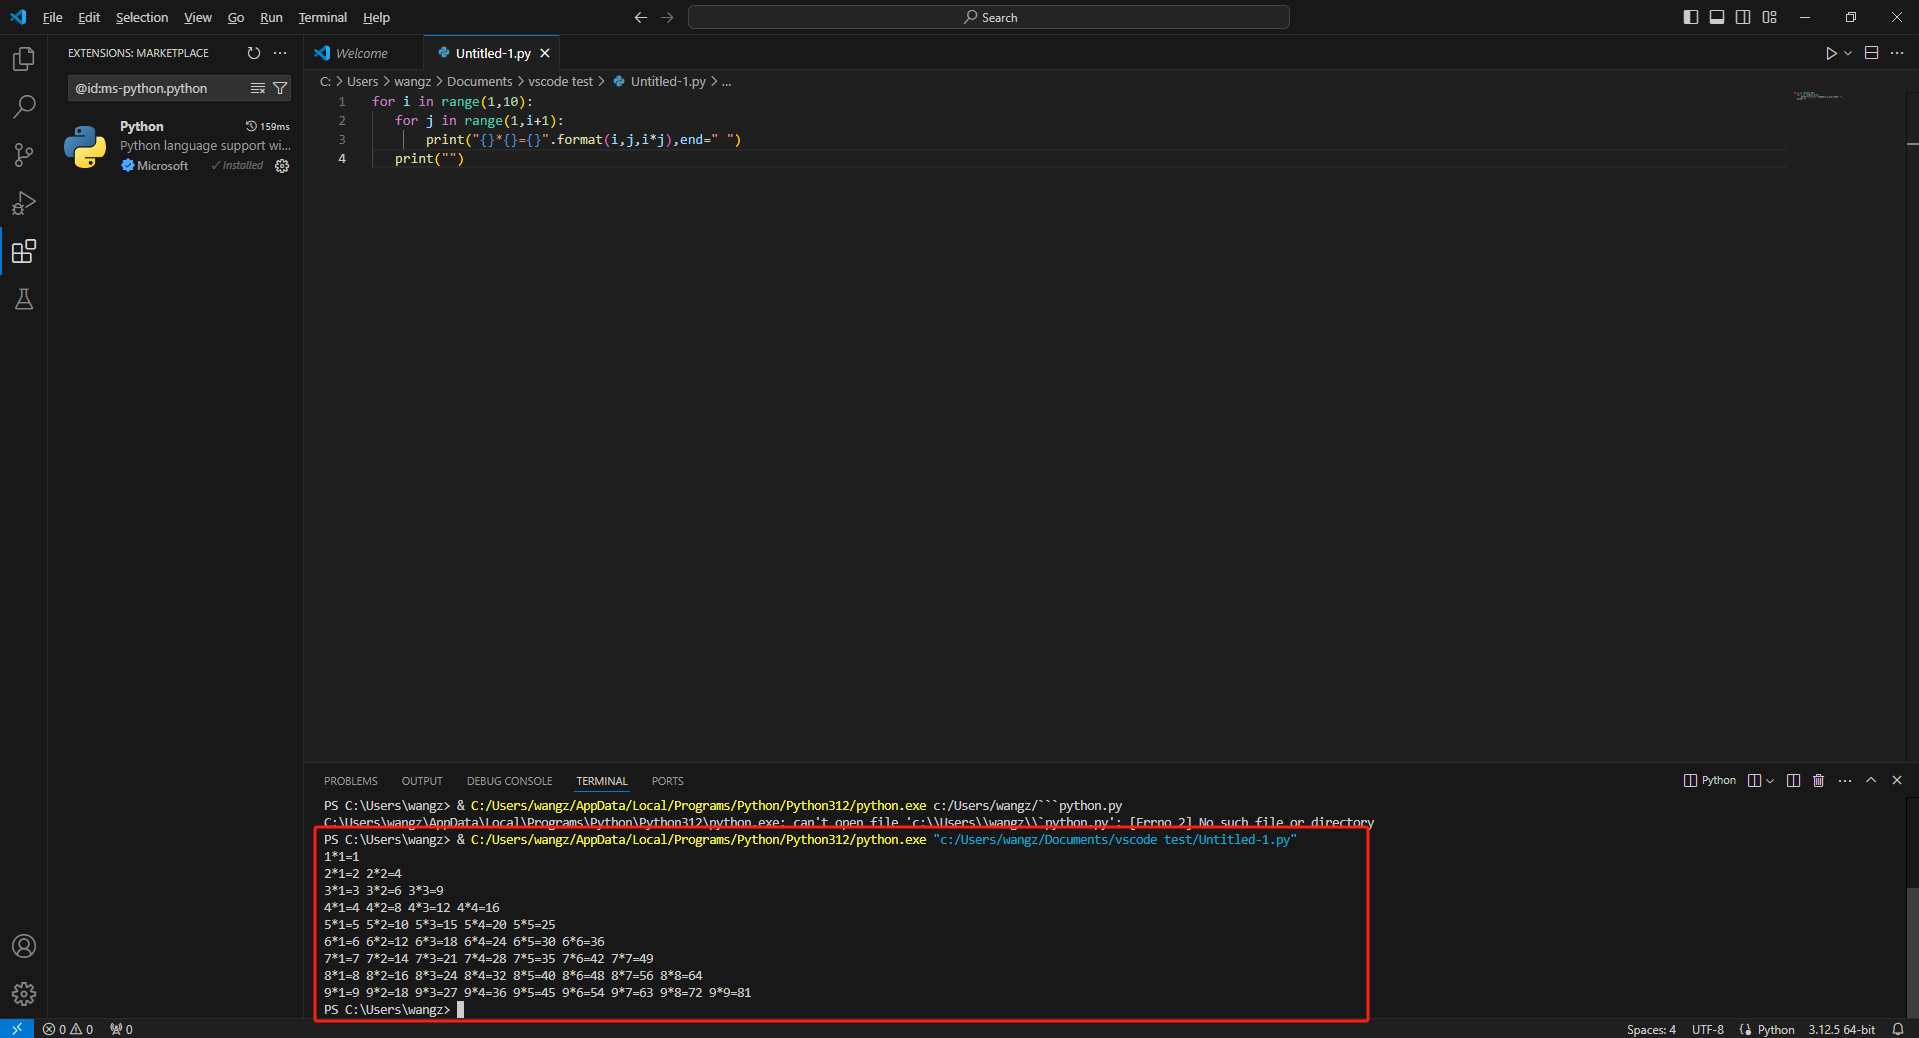Screen dimensions: 1919x1038
Task: Click Untitled-1.py in the breadcrumb
Action: [x=668, y=82]
